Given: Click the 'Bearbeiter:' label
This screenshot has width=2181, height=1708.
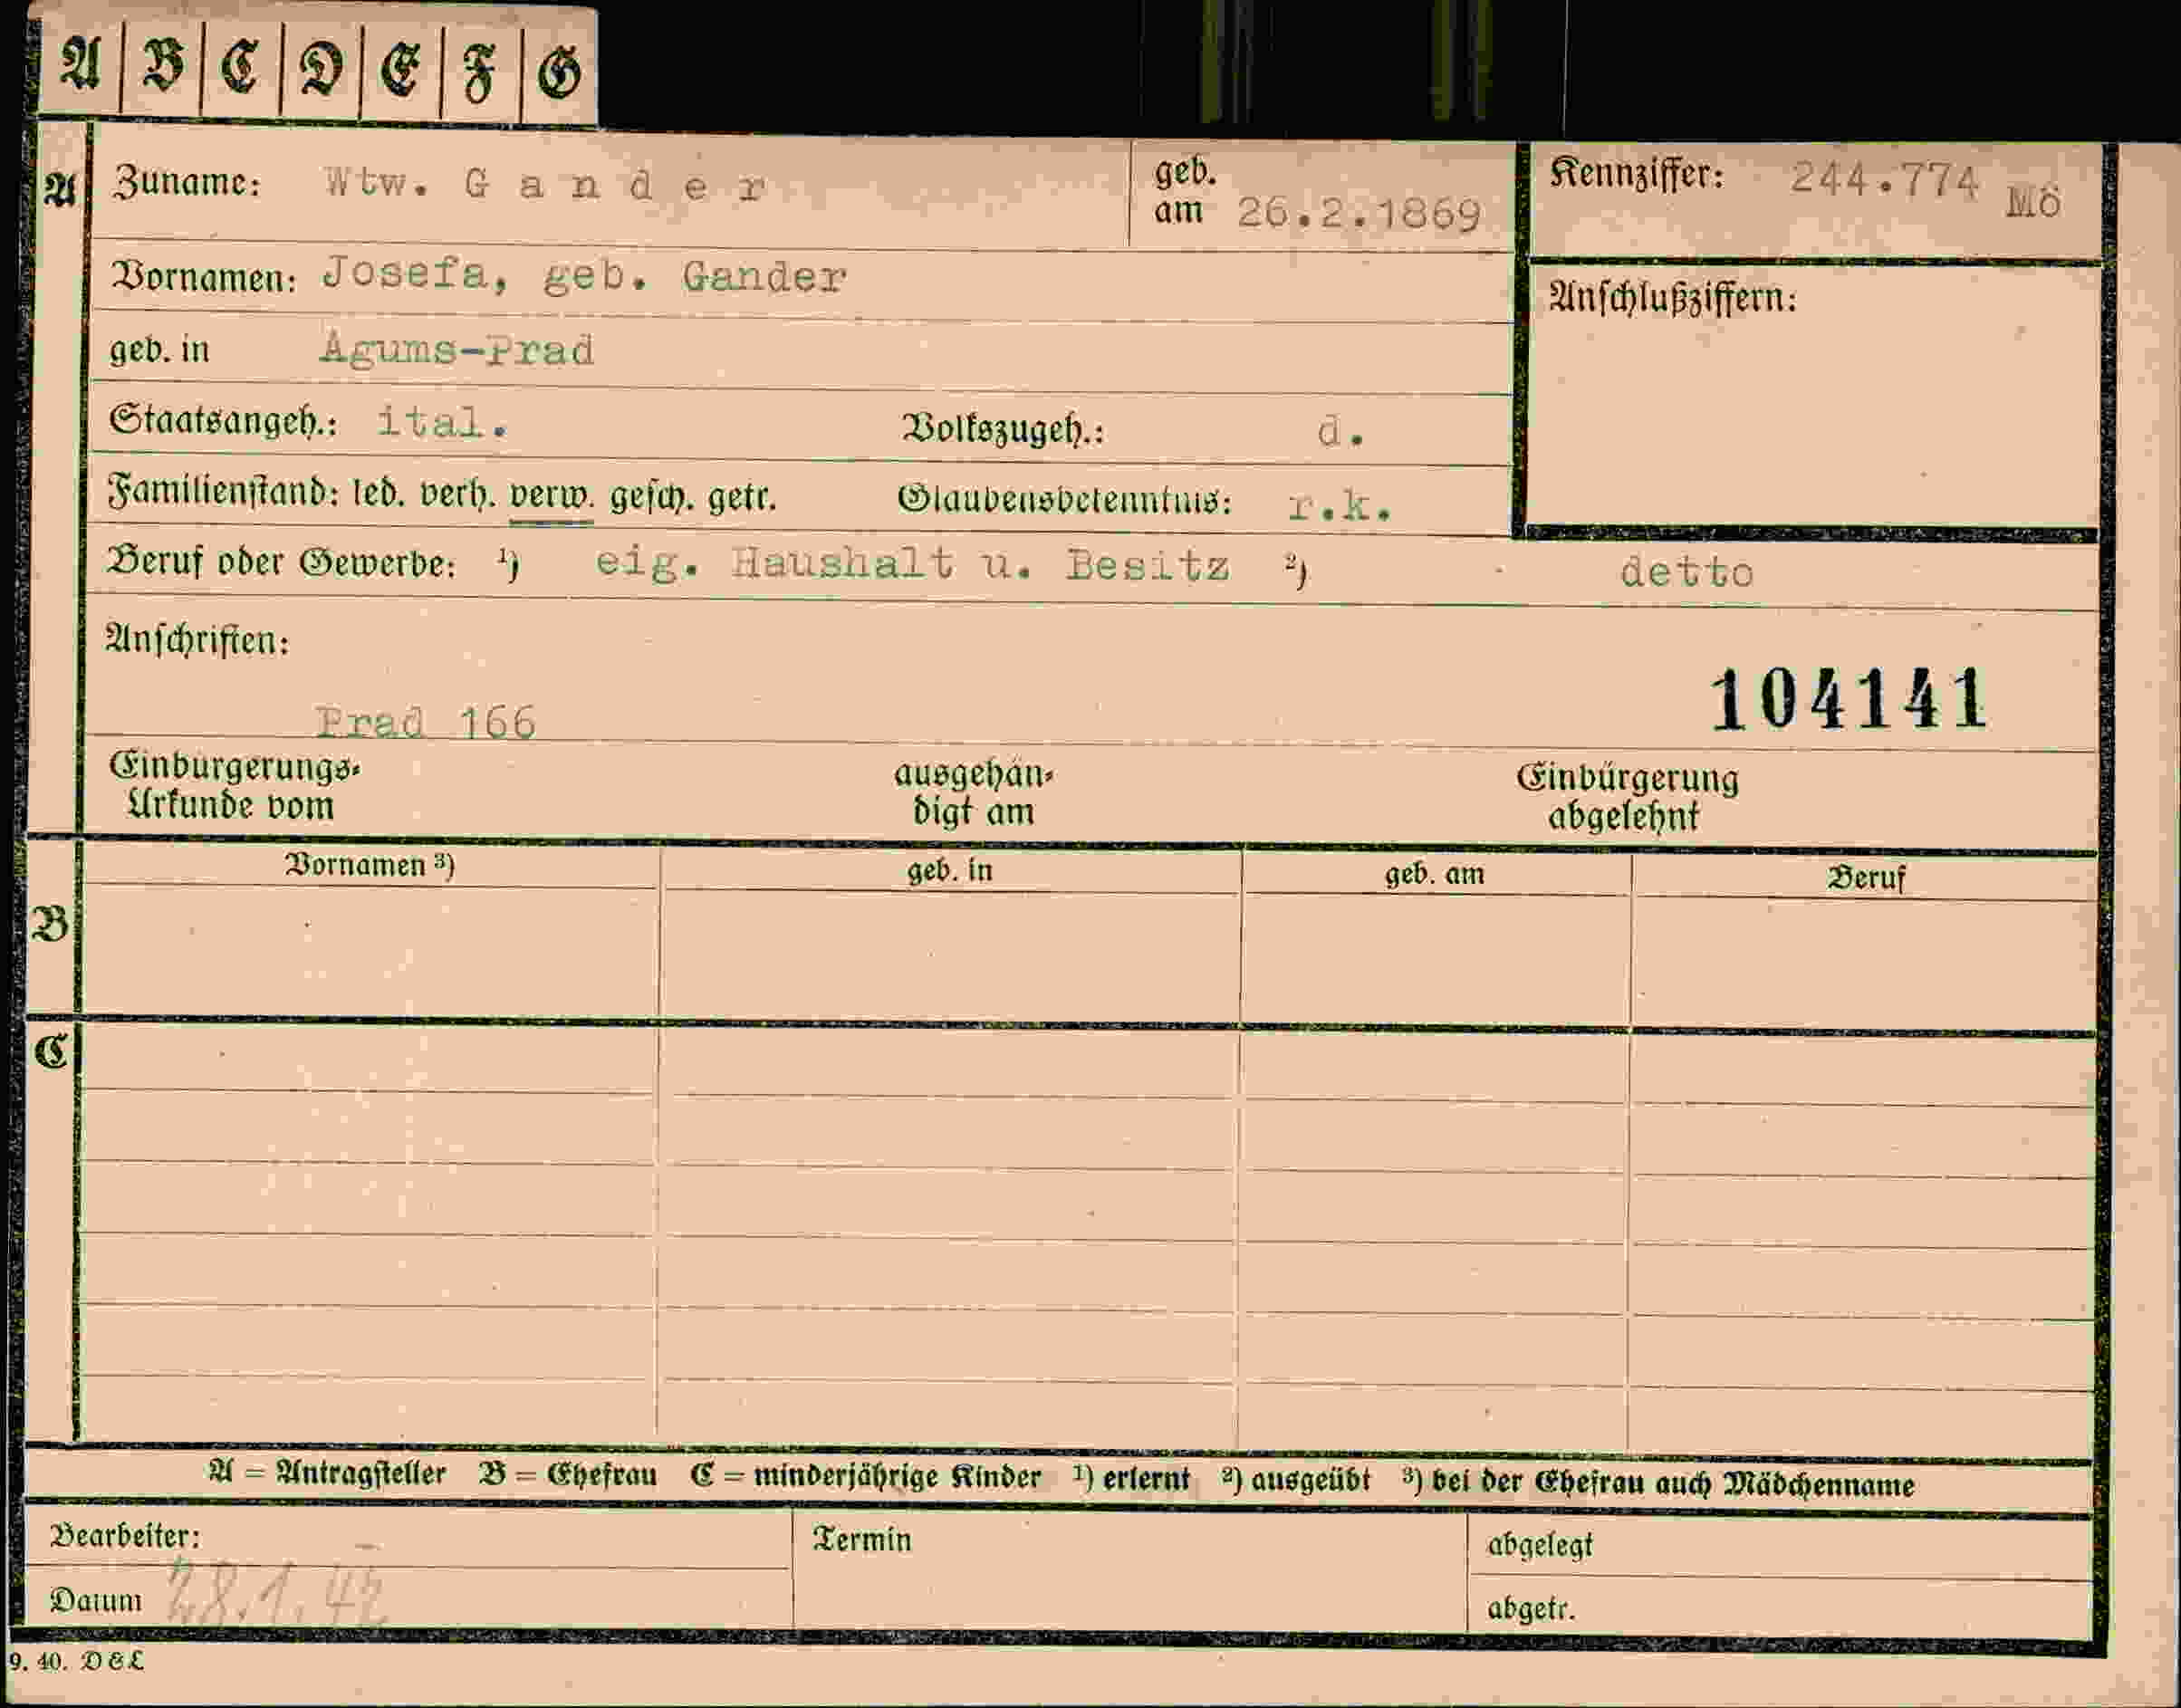Looking at the screenshot, I should 125,1536.
